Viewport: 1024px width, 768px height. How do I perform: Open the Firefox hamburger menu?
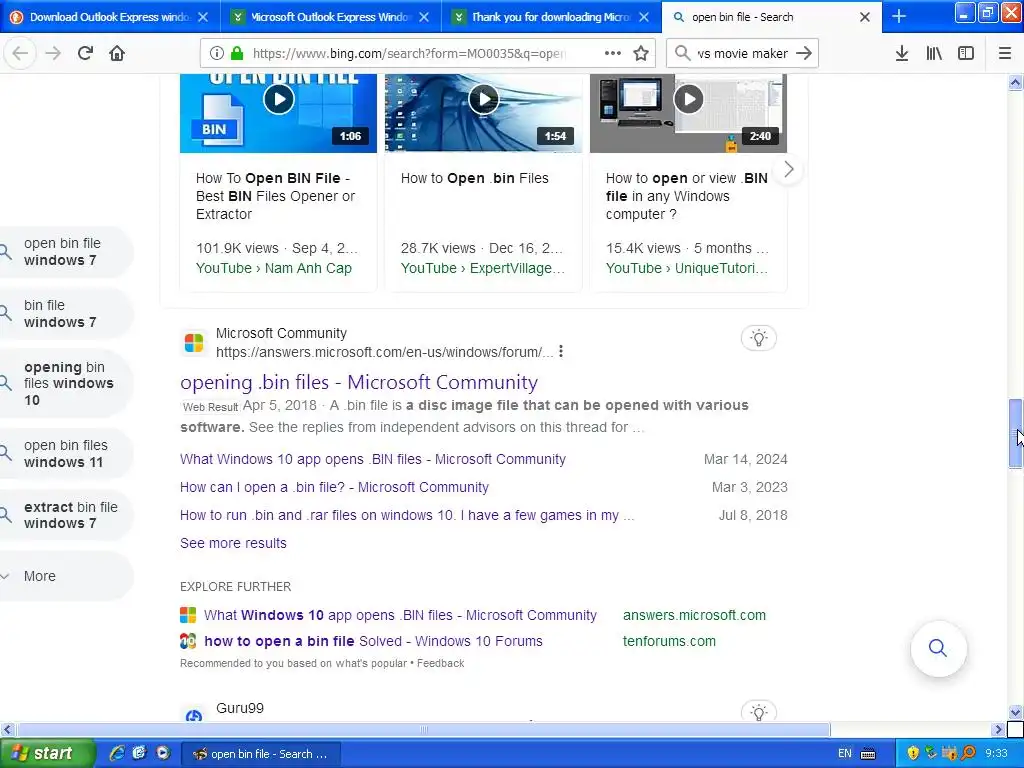point(1005,54)
